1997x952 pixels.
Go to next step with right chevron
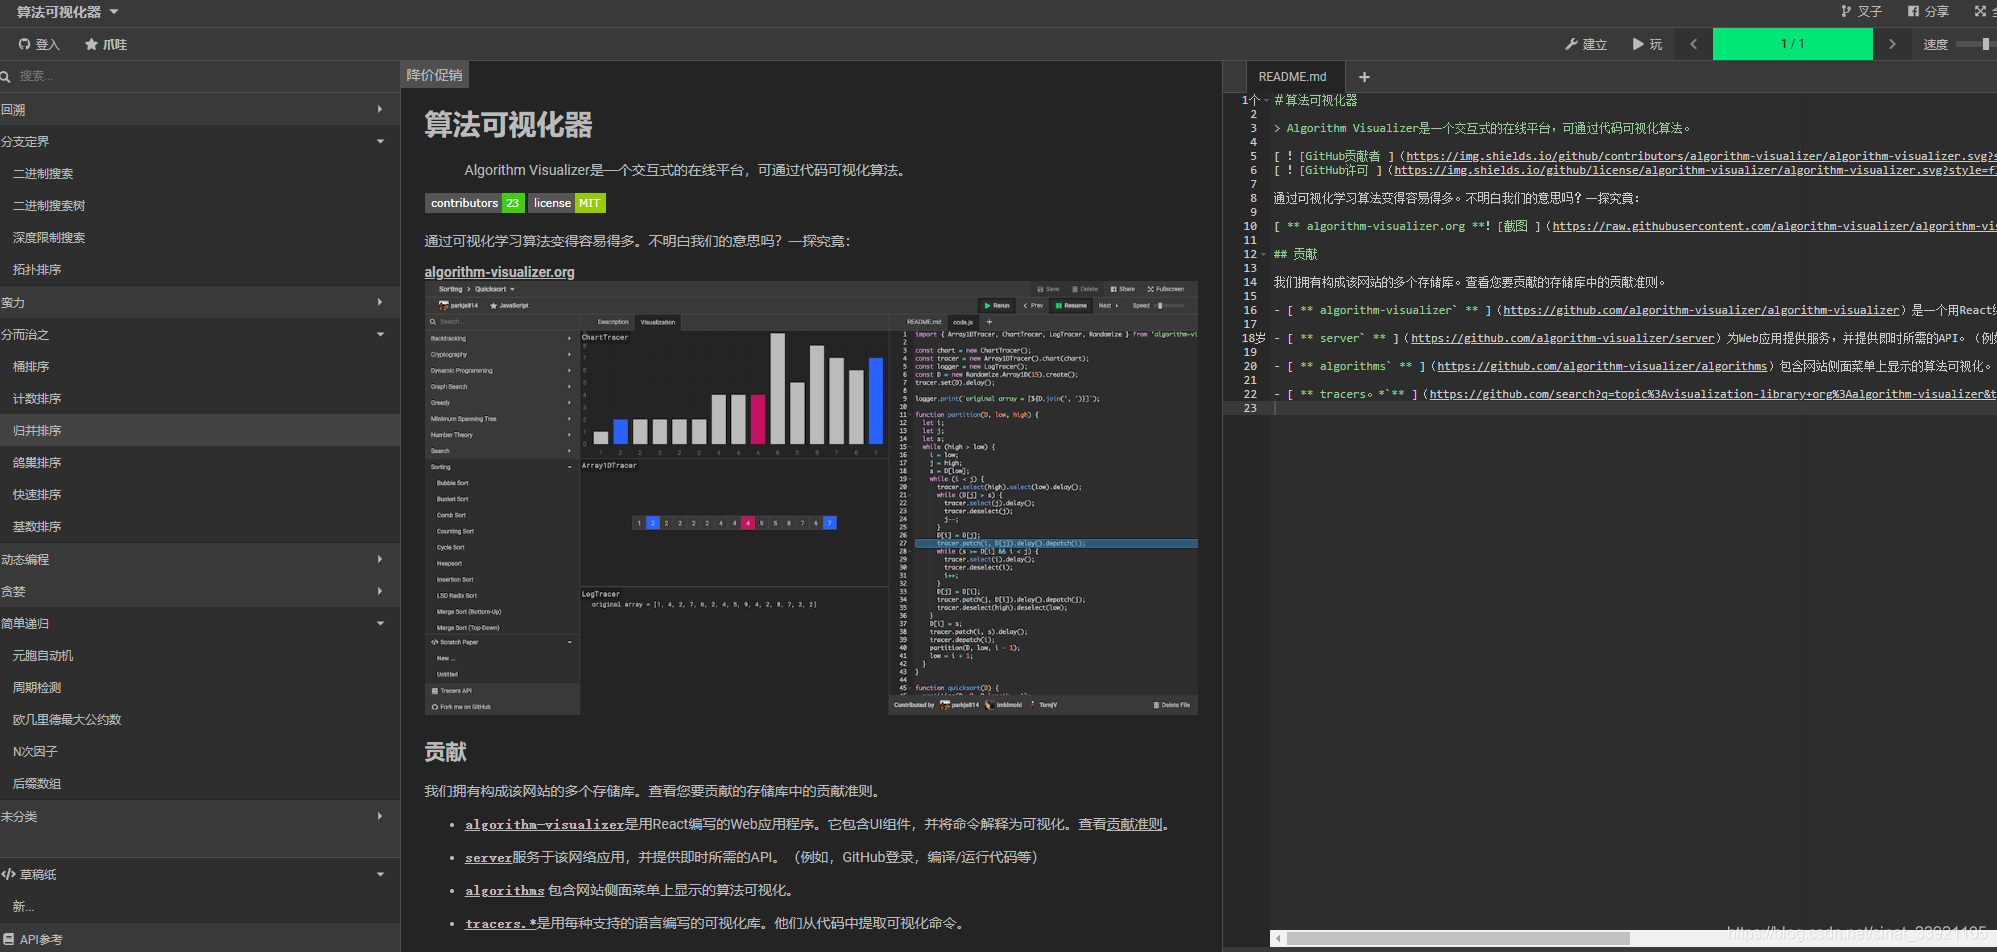coord(1892,44)
